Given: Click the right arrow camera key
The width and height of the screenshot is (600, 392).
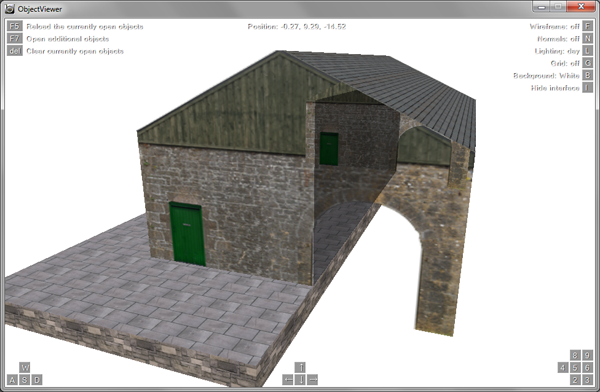Looking at the screenshot, I should point(313,380).
